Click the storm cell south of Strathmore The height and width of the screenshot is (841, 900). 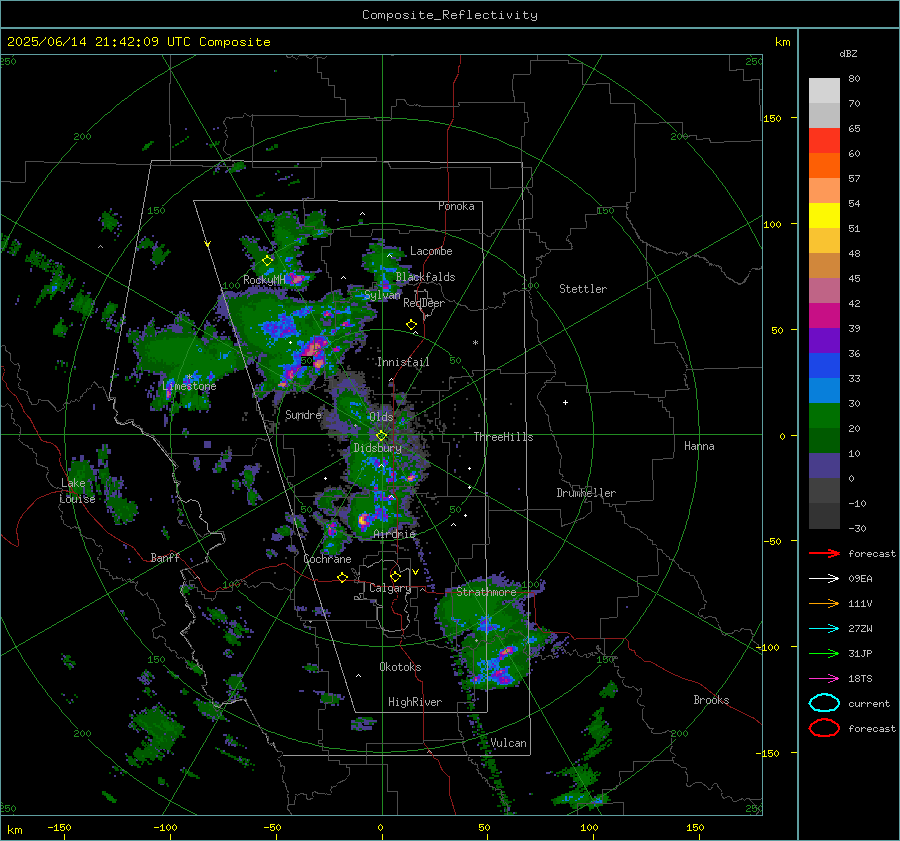point(500,660)
